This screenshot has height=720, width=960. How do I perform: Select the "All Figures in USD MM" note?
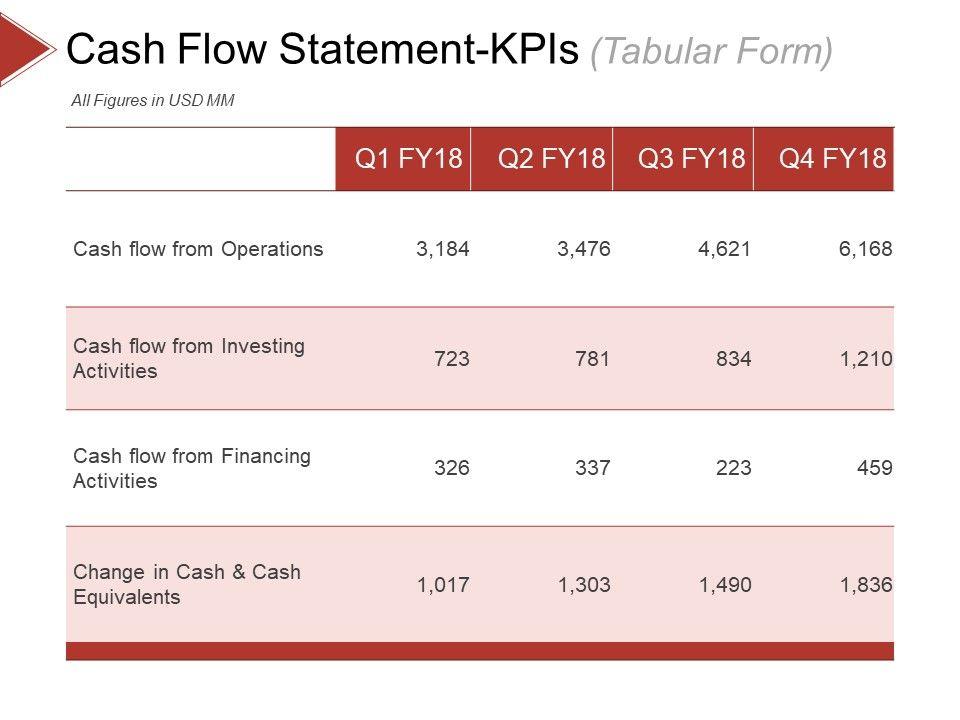pyautogui.click(x=153, y=100)
